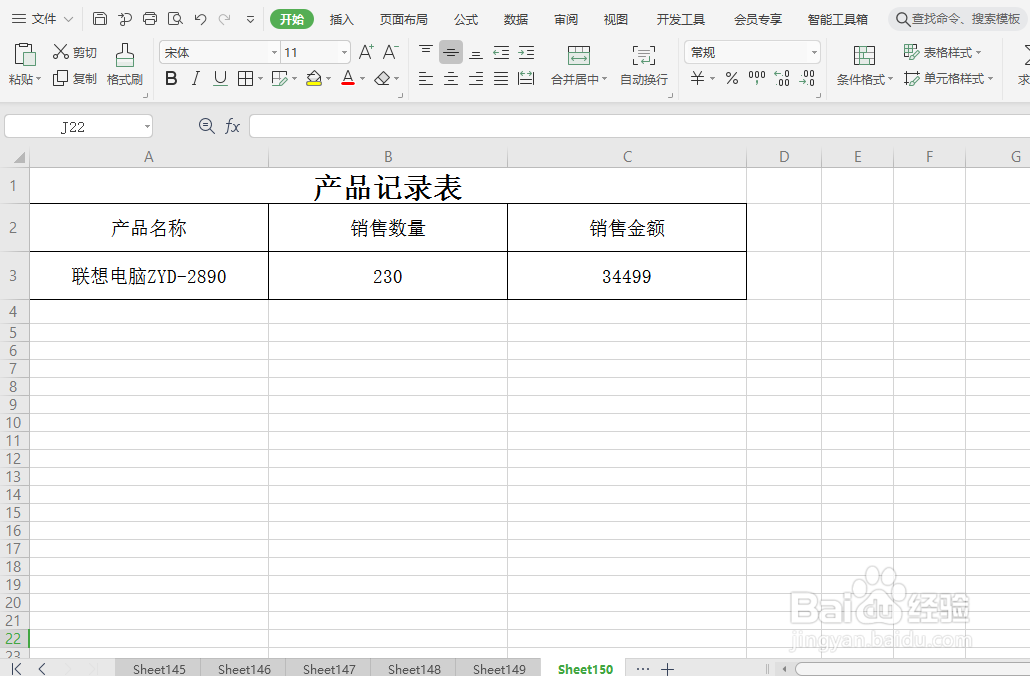Click Merge and Center (合并居中)
The width and height of the screenshot is (1030, 676).
pos(579,65)
